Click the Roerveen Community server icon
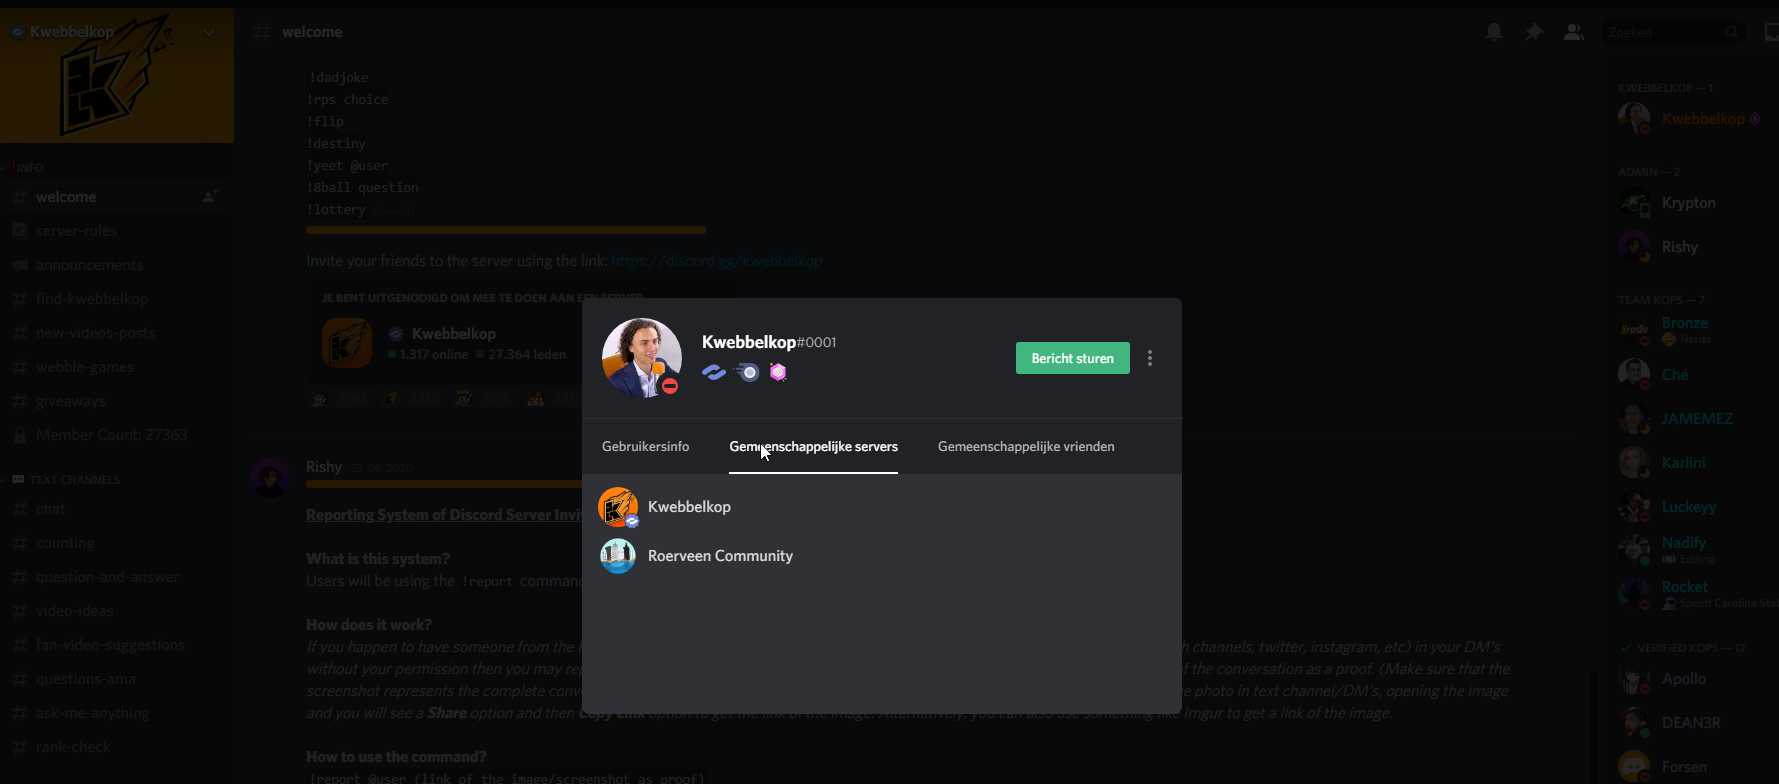The width and height of the screenshot is (1779, 784). pyautogui.click(x=618, y=556)
